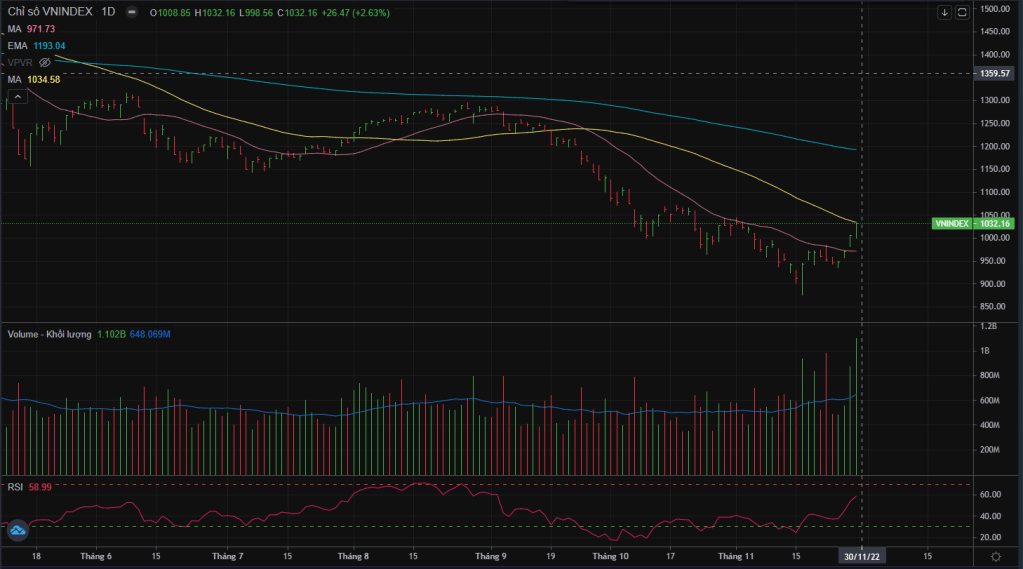Click the green VNINDEX price label tag
1023x569 pixels.
pos(971,224)
